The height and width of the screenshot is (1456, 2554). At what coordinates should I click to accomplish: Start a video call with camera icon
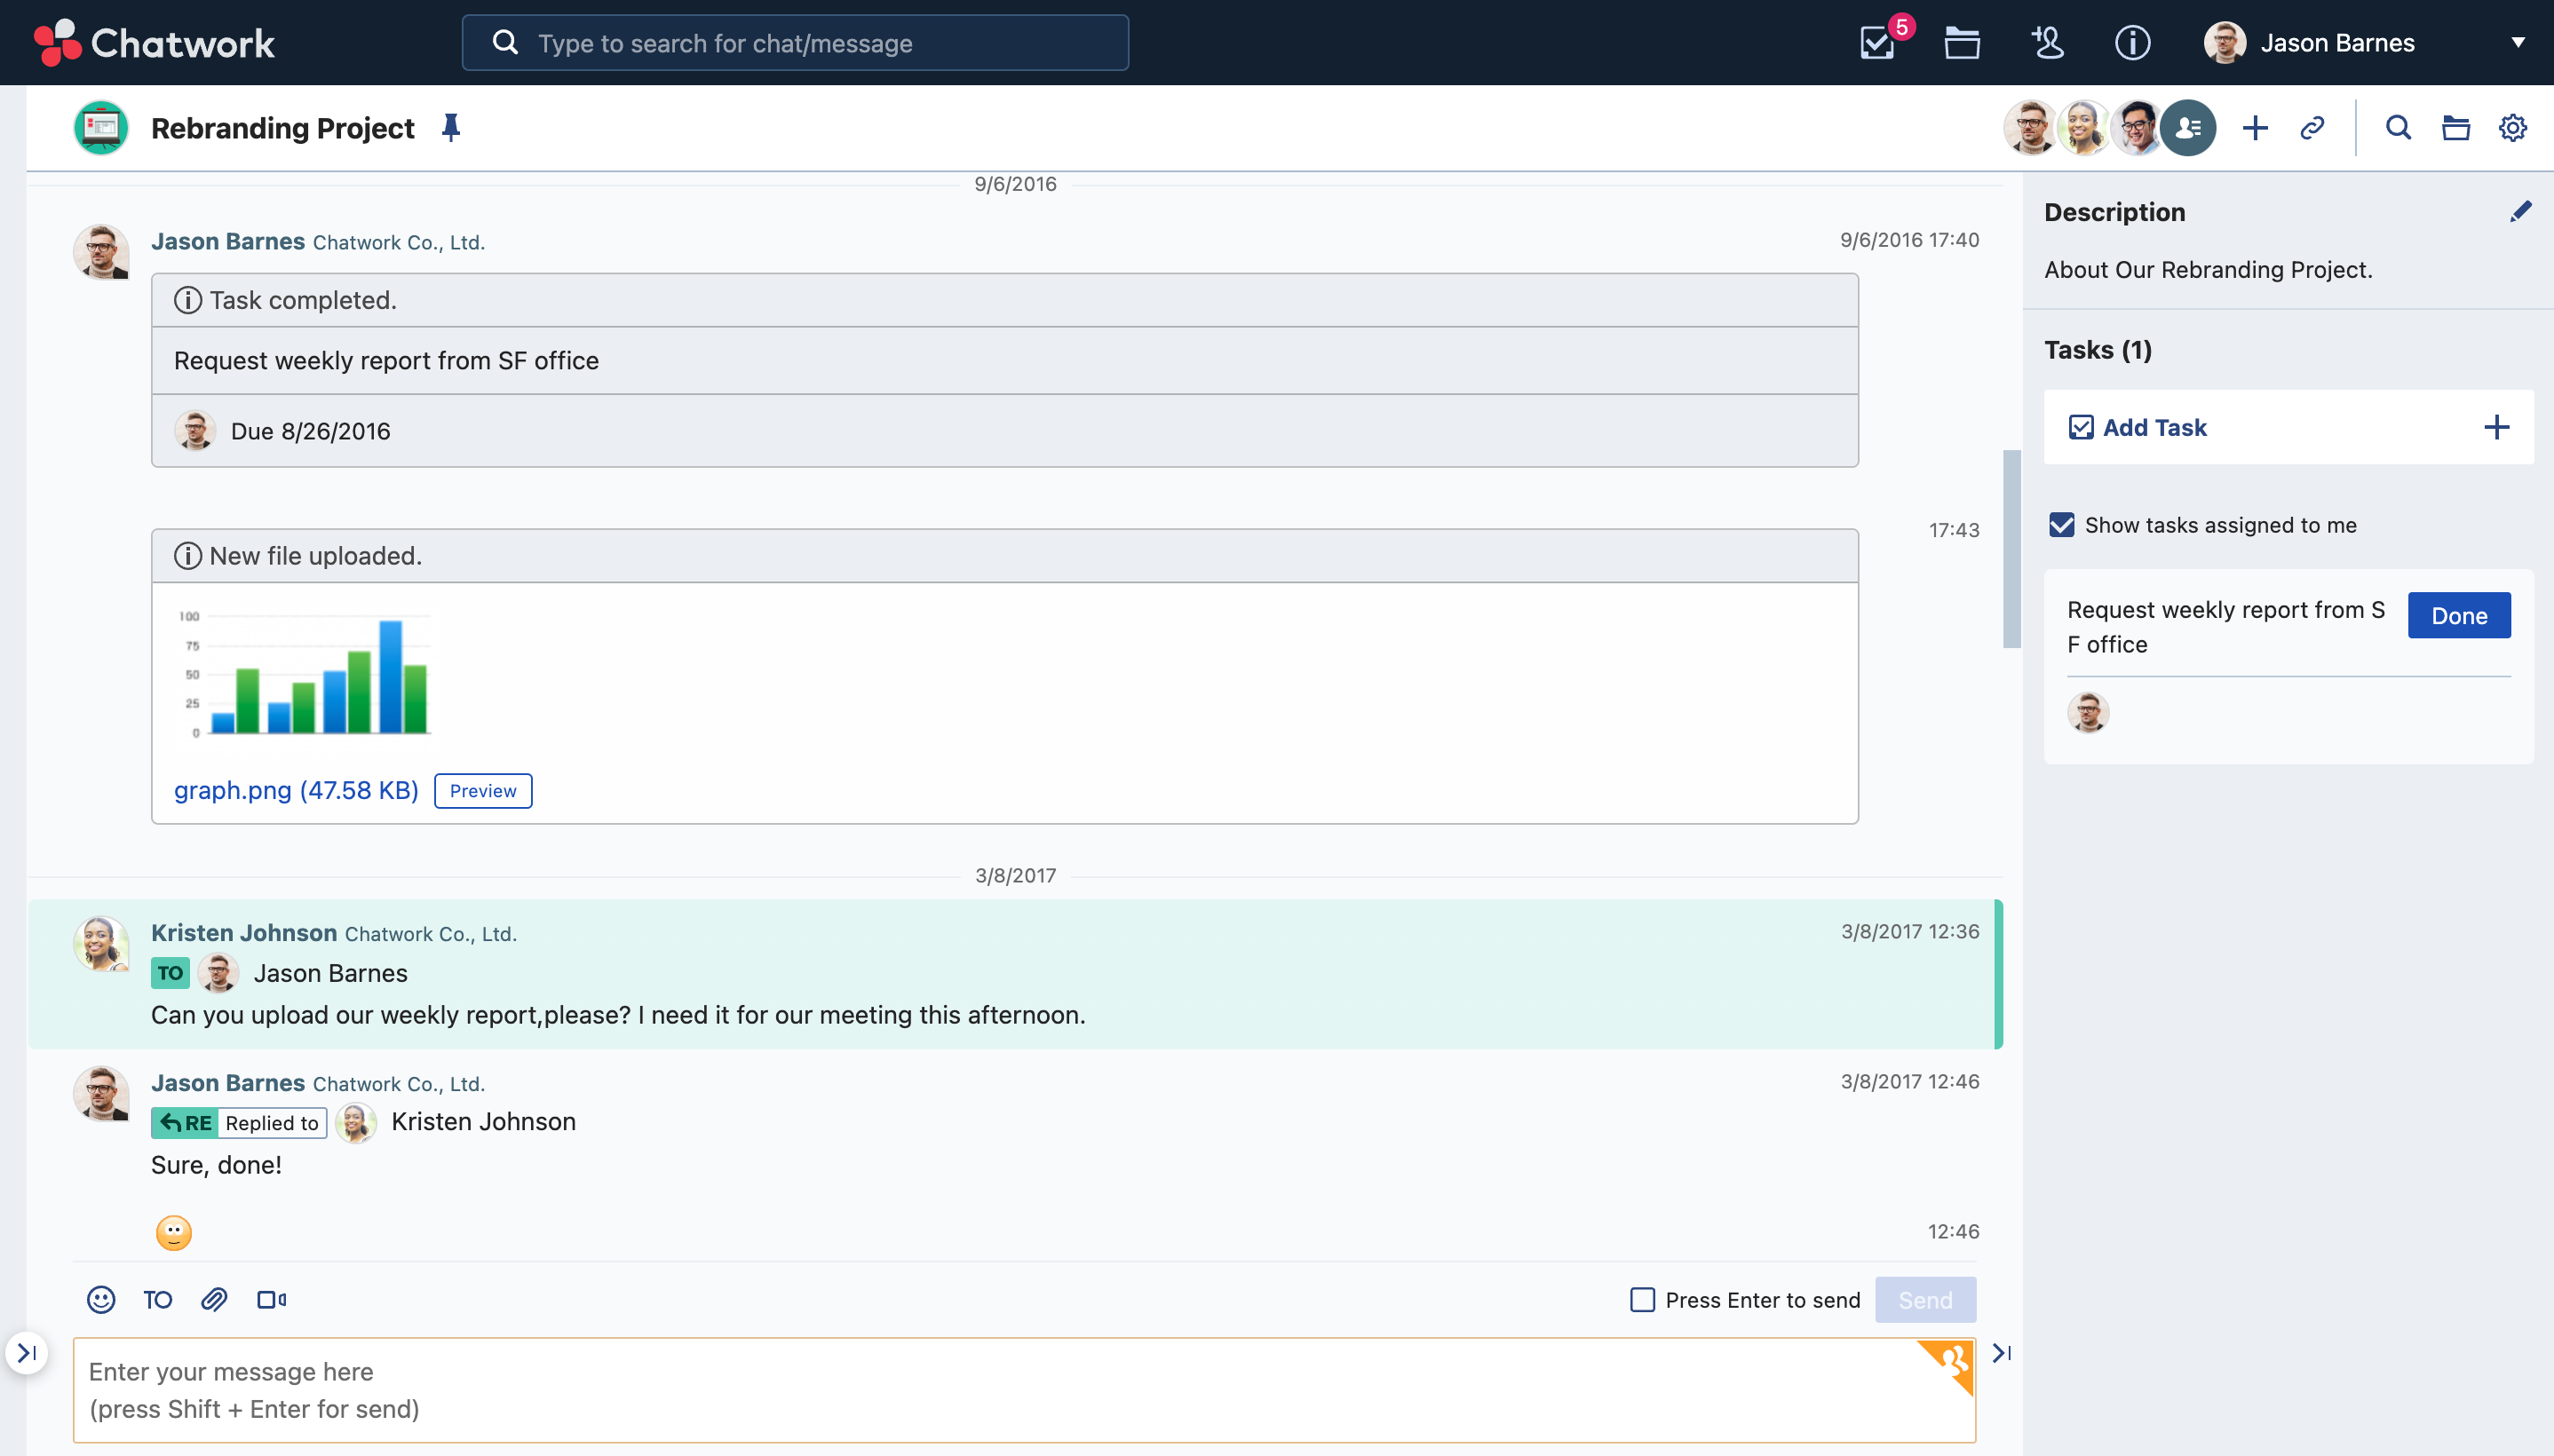[271, 1299]
